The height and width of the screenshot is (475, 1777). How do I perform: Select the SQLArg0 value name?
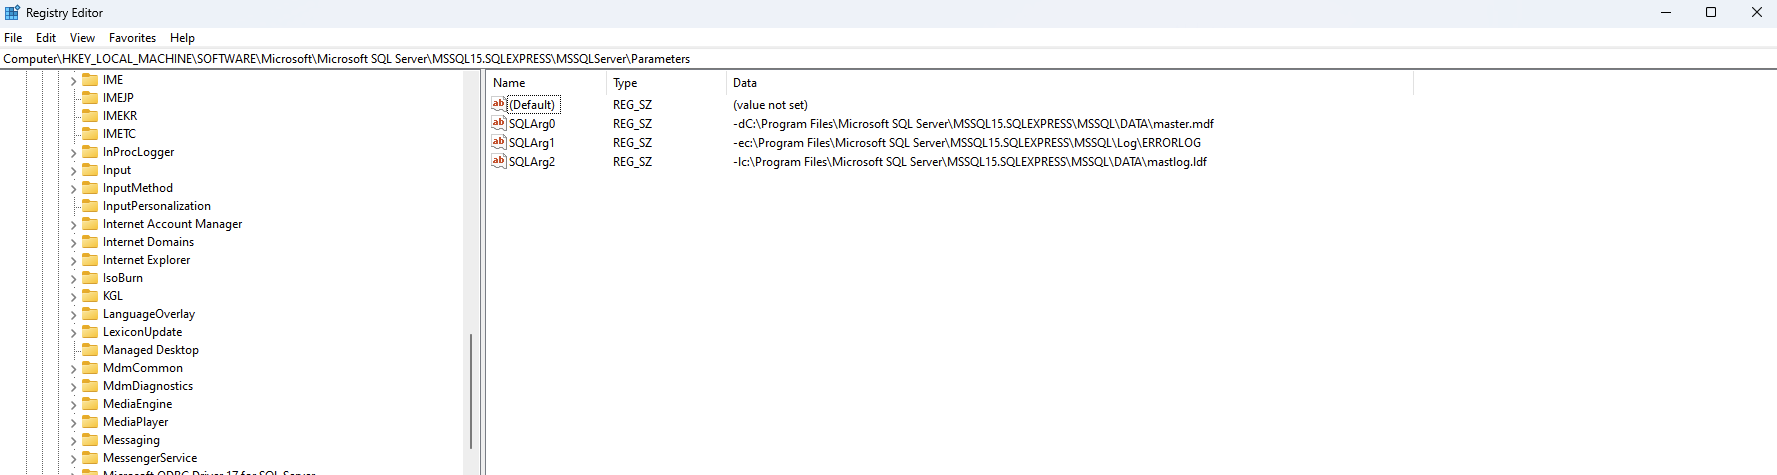531,124
